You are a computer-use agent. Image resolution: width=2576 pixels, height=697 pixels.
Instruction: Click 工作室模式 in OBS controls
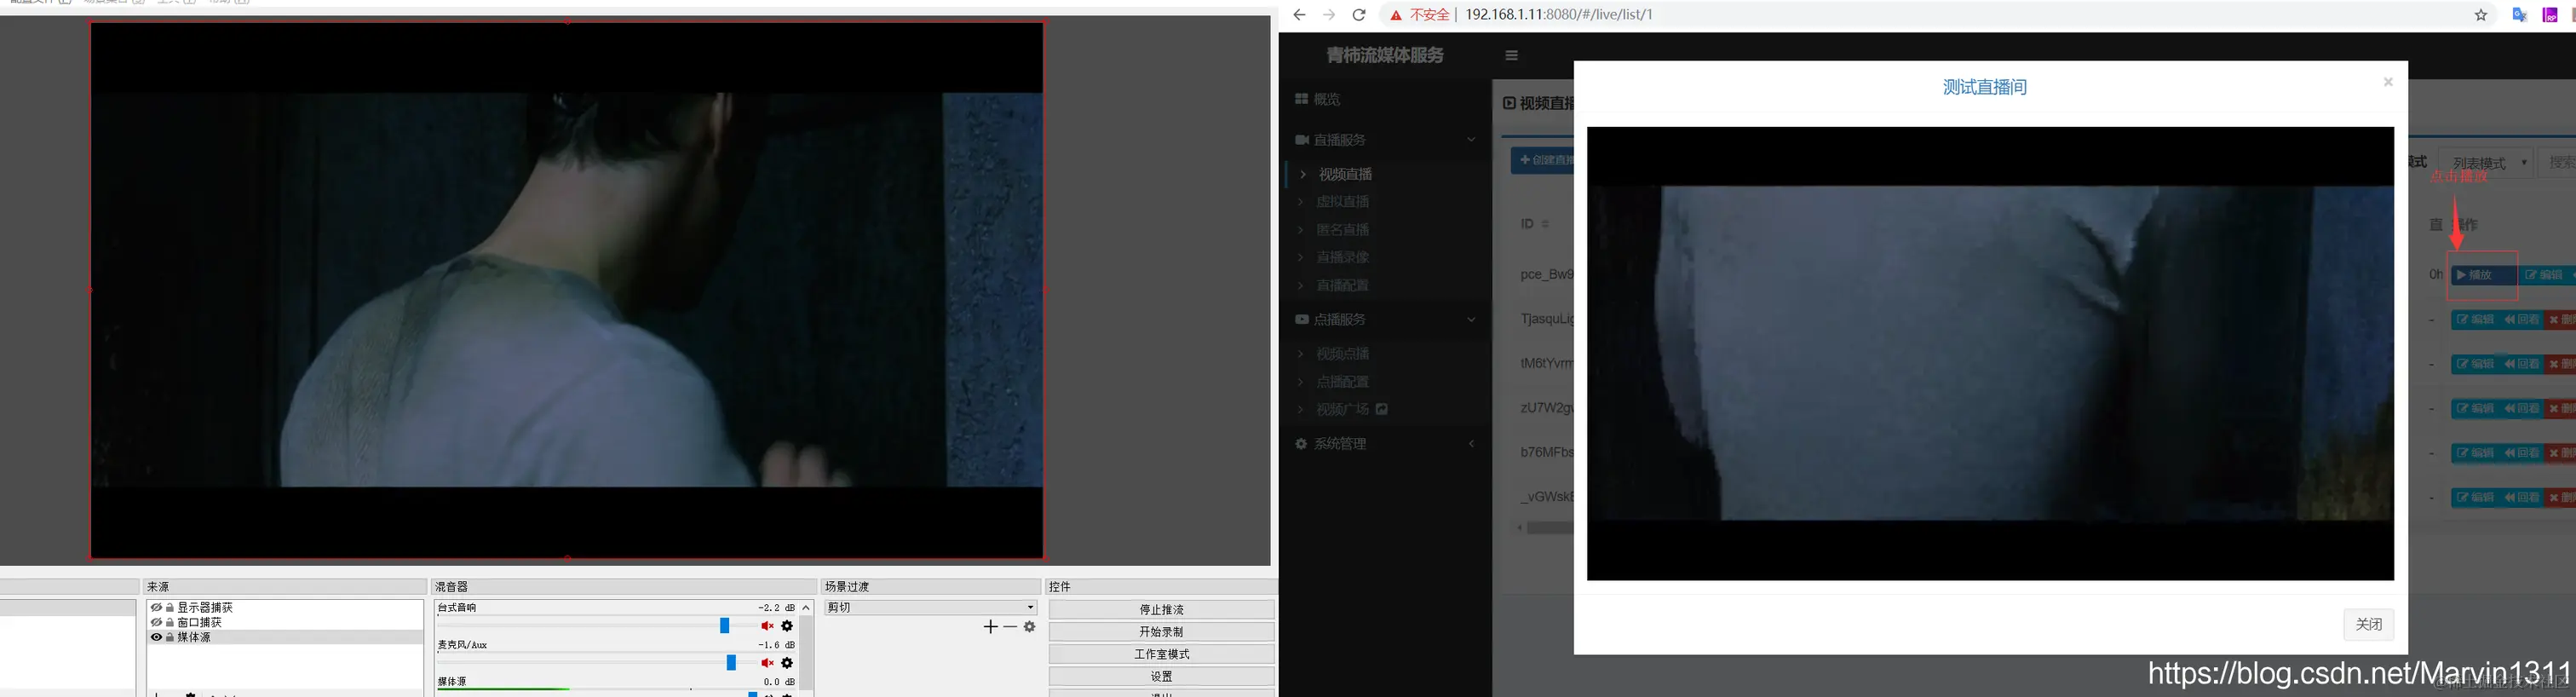(1161, 654)
